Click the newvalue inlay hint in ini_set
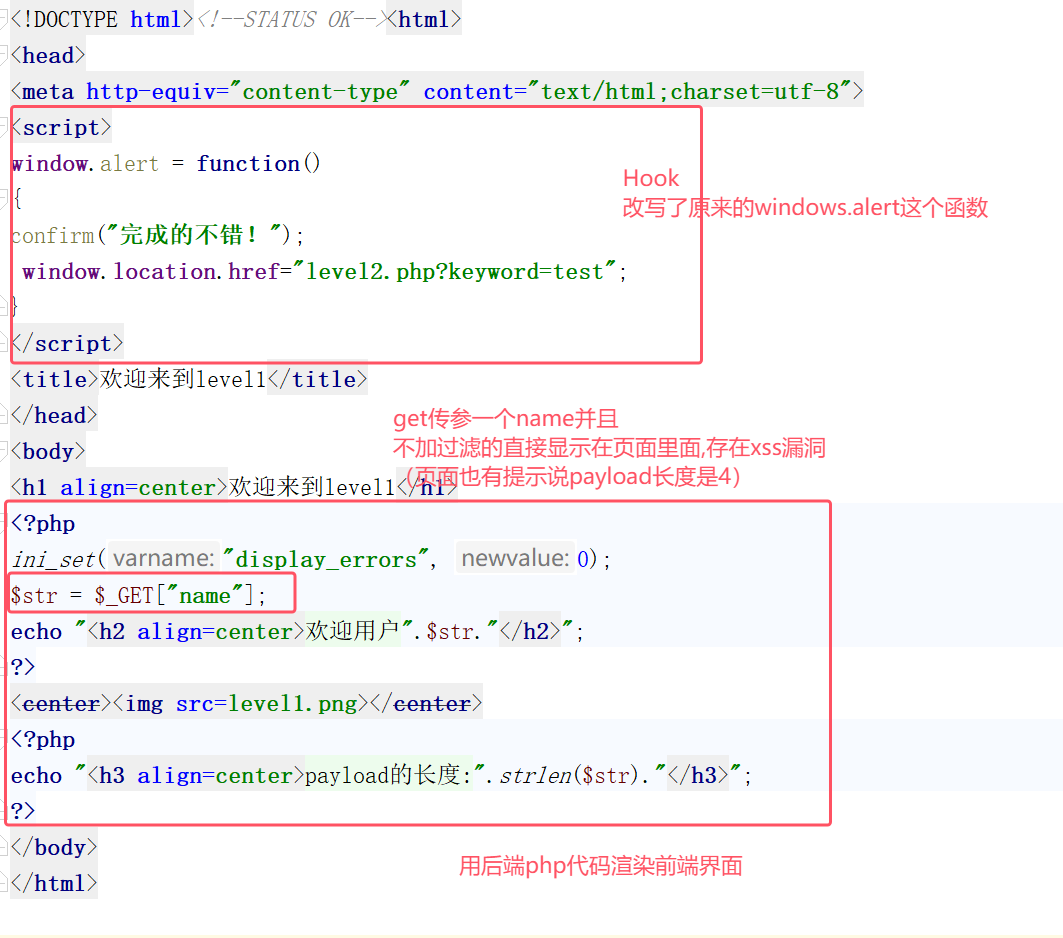 514,559
